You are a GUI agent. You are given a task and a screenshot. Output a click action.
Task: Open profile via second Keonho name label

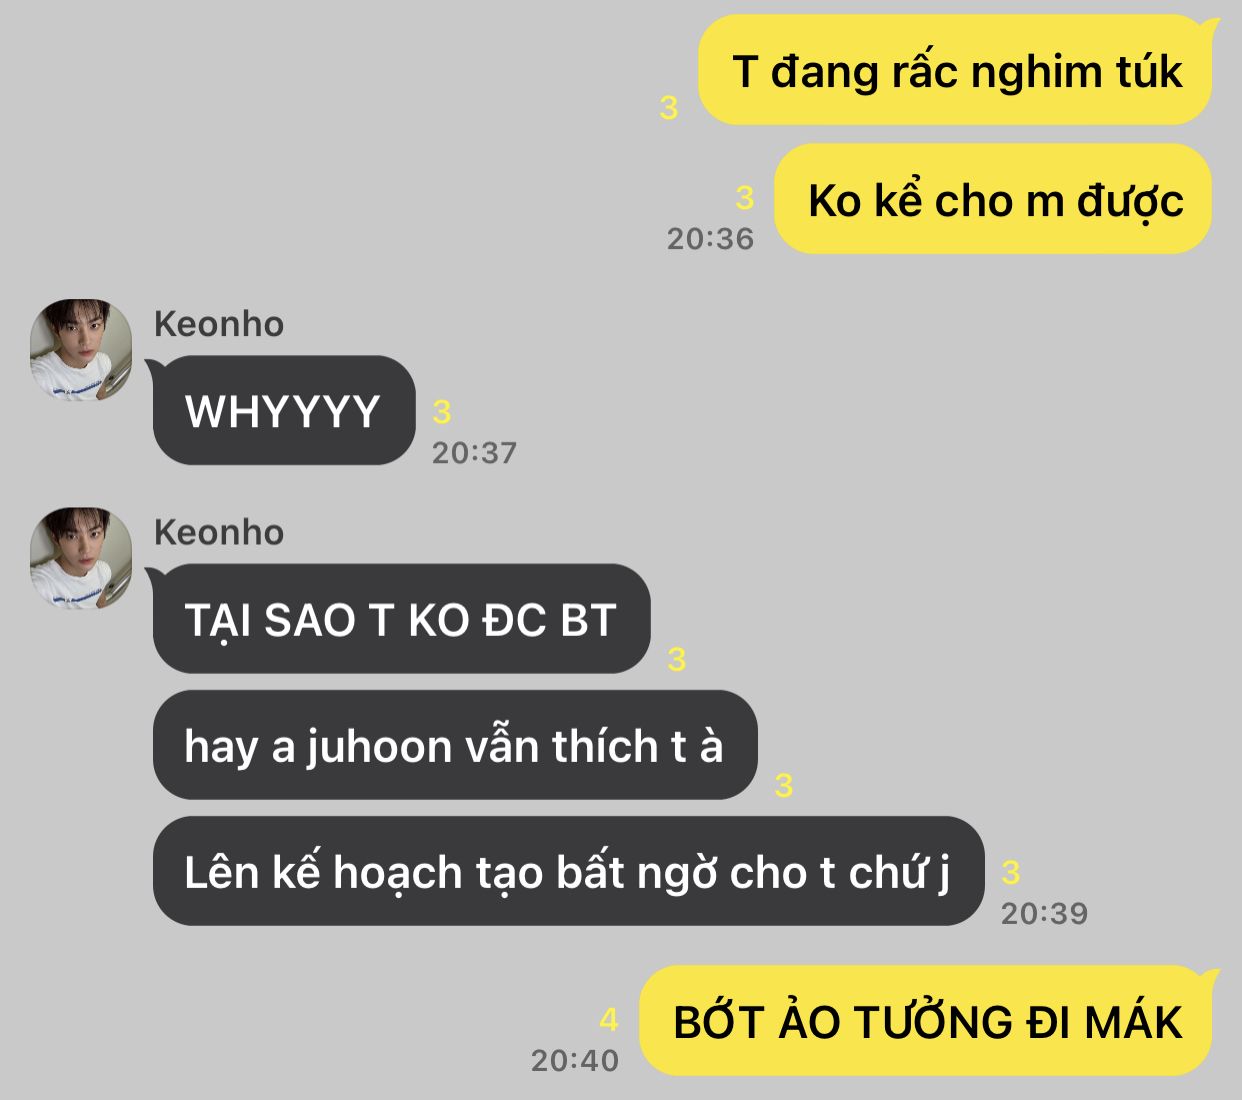pos(218,532)
